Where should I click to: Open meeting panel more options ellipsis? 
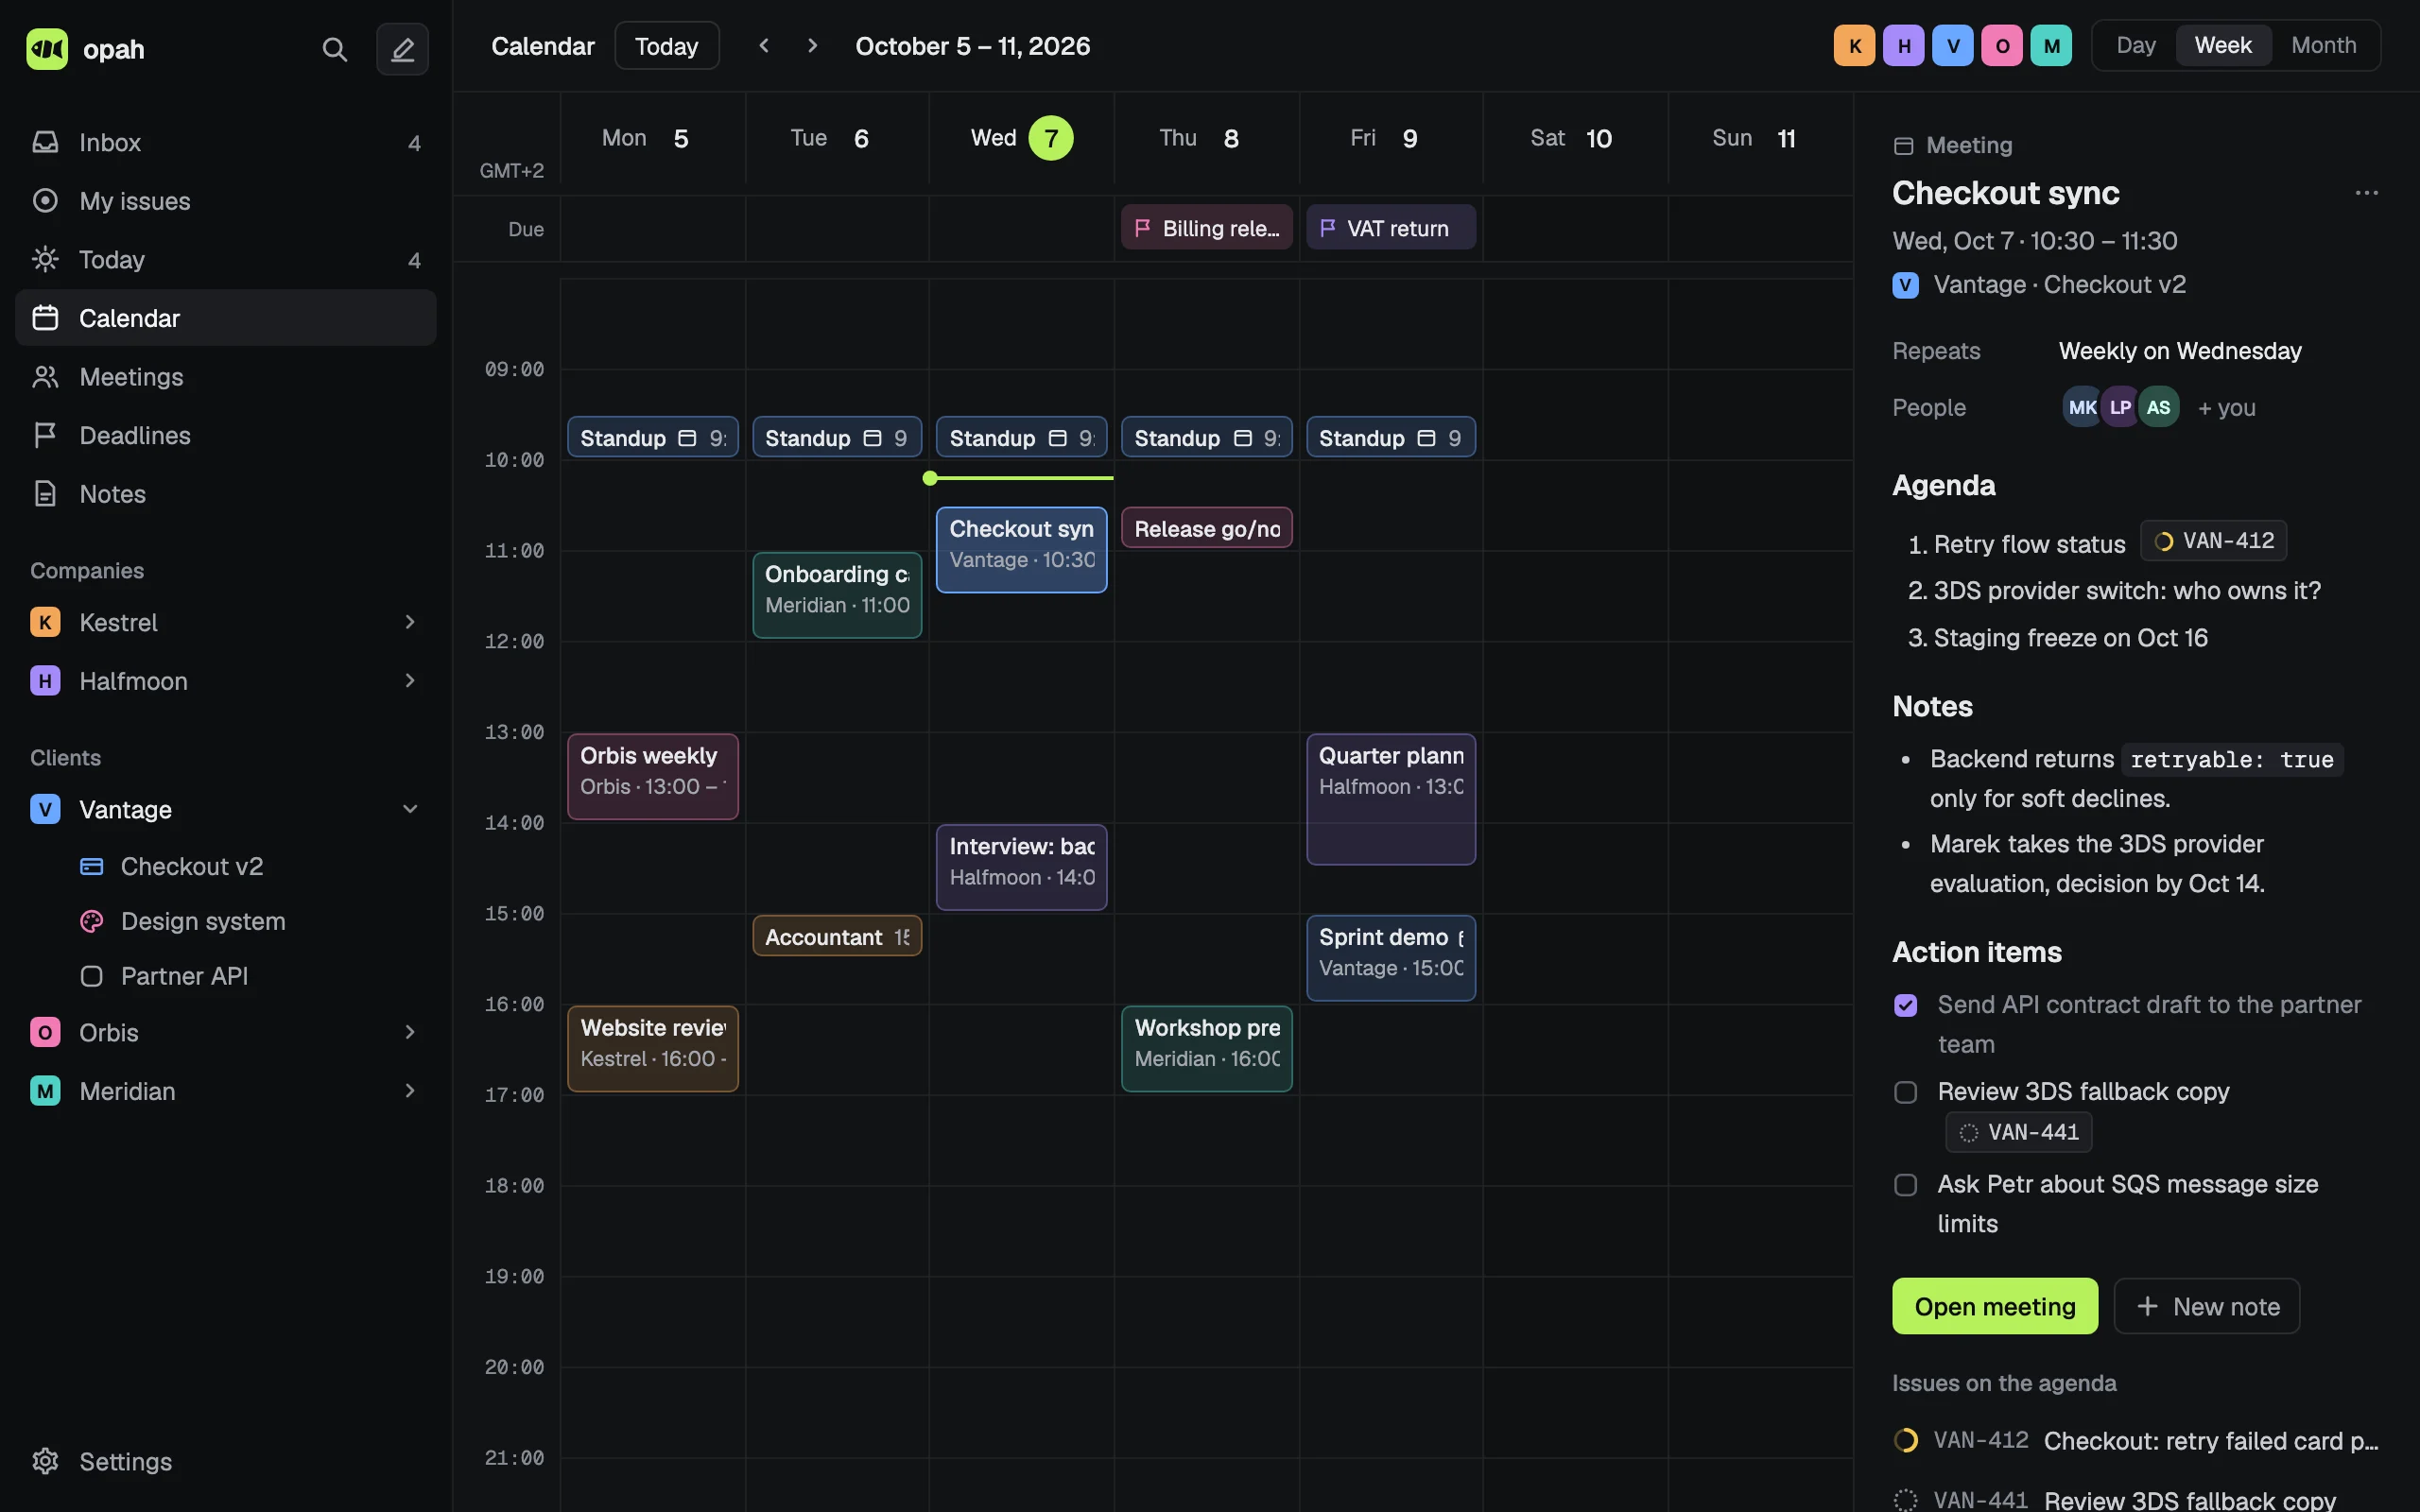[2366, 193]
